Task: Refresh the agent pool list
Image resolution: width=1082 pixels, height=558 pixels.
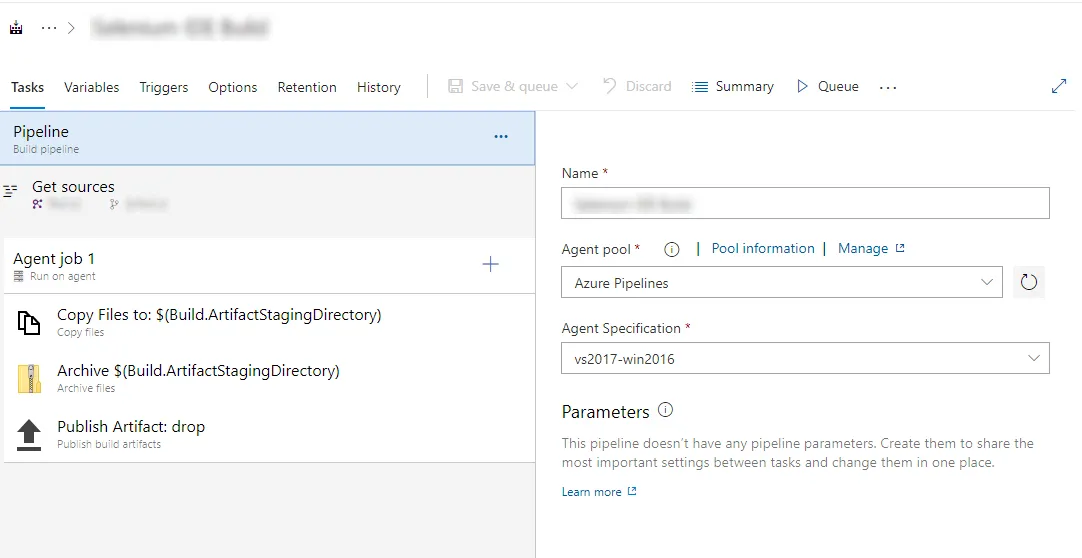Action: click(x=1028, y=283)
